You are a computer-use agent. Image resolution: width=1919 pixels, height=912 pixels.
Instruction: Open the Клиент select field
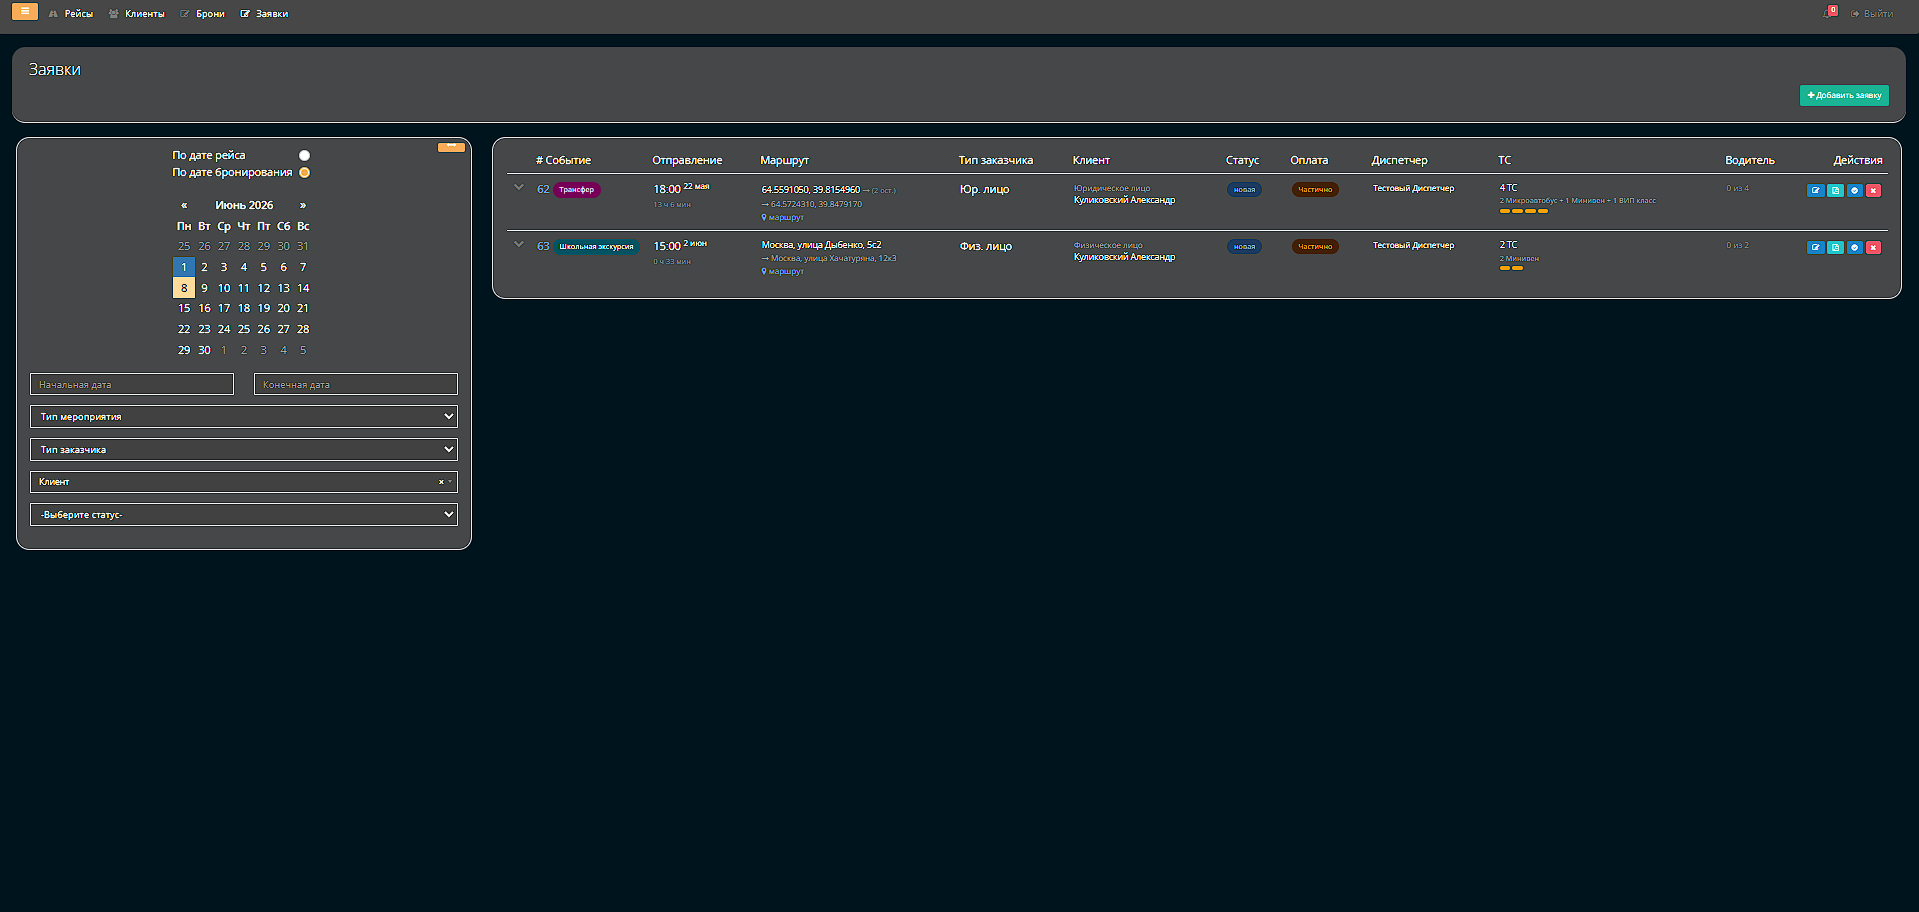pyautogui.click(x=244, y=482)
